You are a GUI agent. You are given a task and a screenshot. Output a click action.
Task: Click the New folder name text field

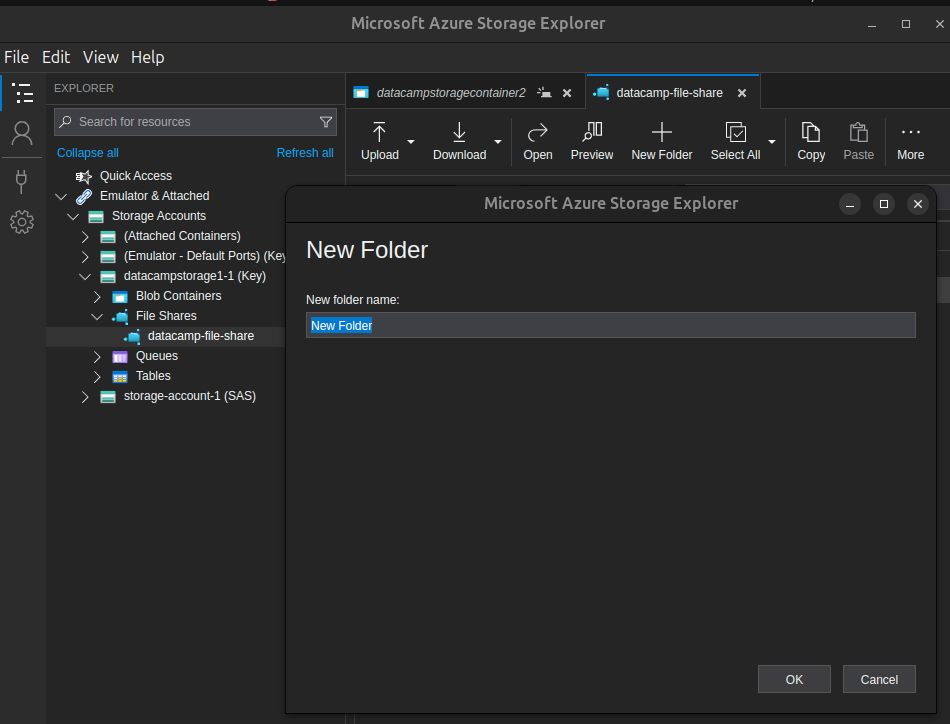(610, 325)
